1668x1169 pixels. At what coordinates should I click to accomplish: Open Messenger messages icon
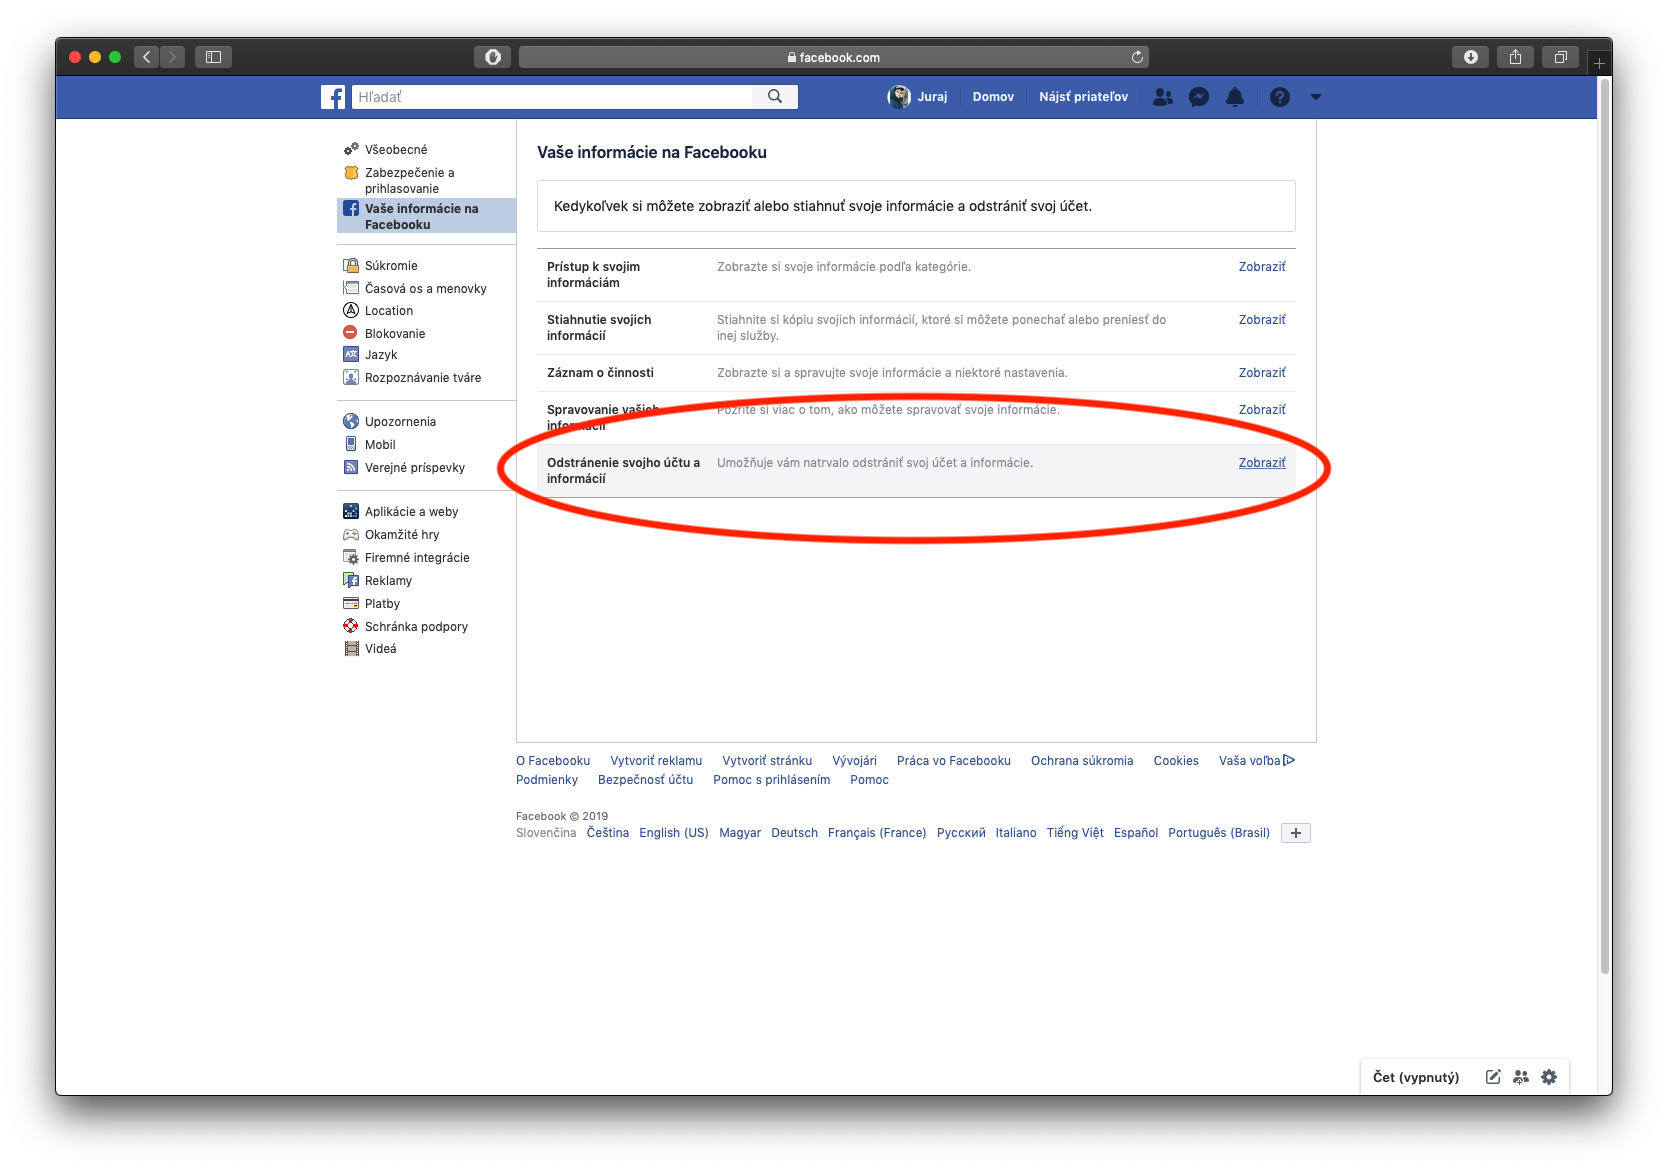(x=1199, y=97)
